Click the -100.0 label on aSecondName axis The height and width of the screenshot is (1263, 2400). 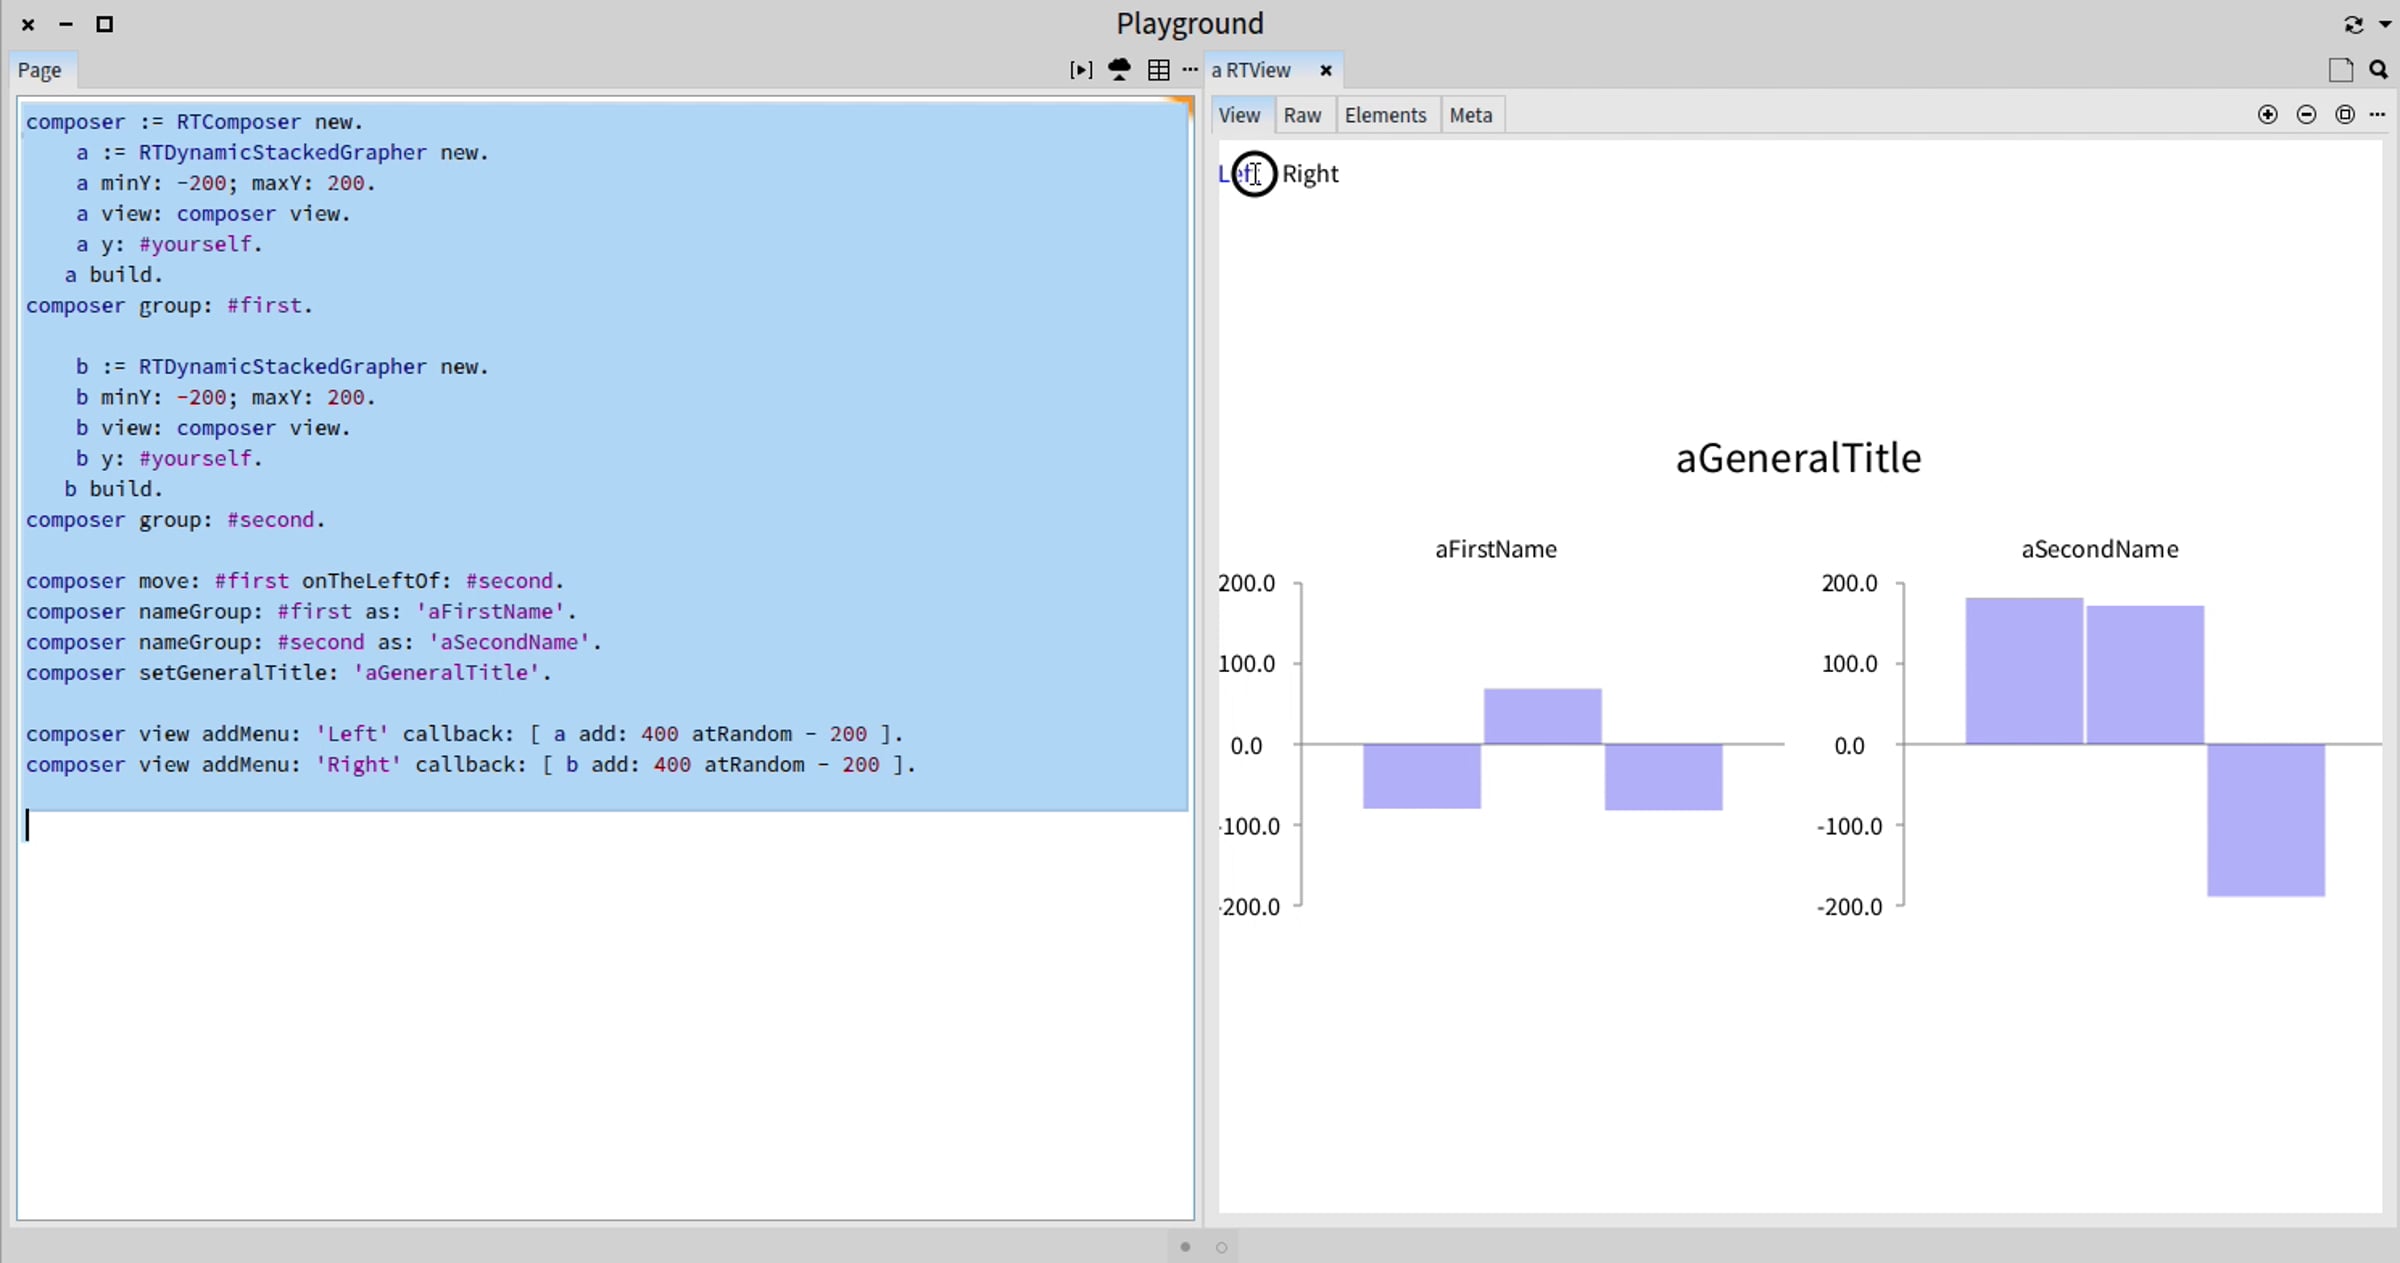point(1849,826)
